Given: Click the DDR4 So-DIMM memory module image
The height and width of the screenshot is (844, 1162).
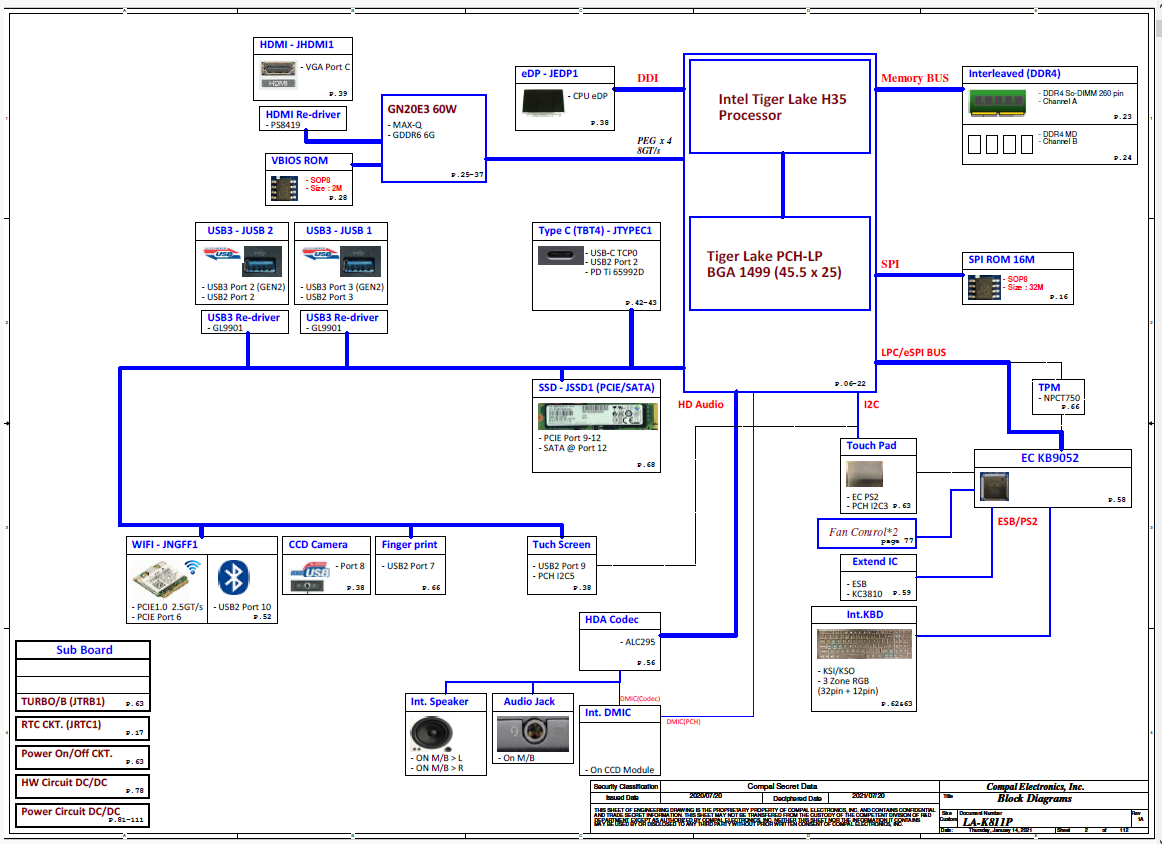Looking at the screenshot, I should tap(997, 102).
